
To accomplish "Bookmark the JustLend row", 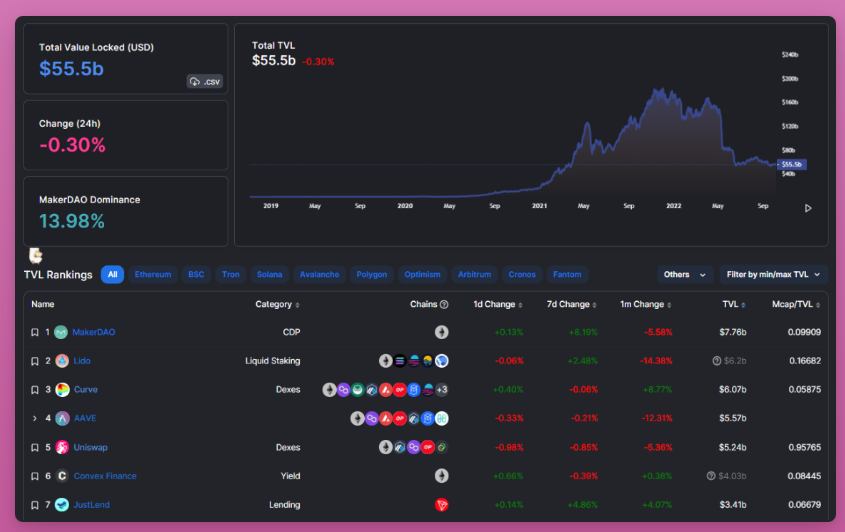I will pyautogui.click(x=34, y=505).
